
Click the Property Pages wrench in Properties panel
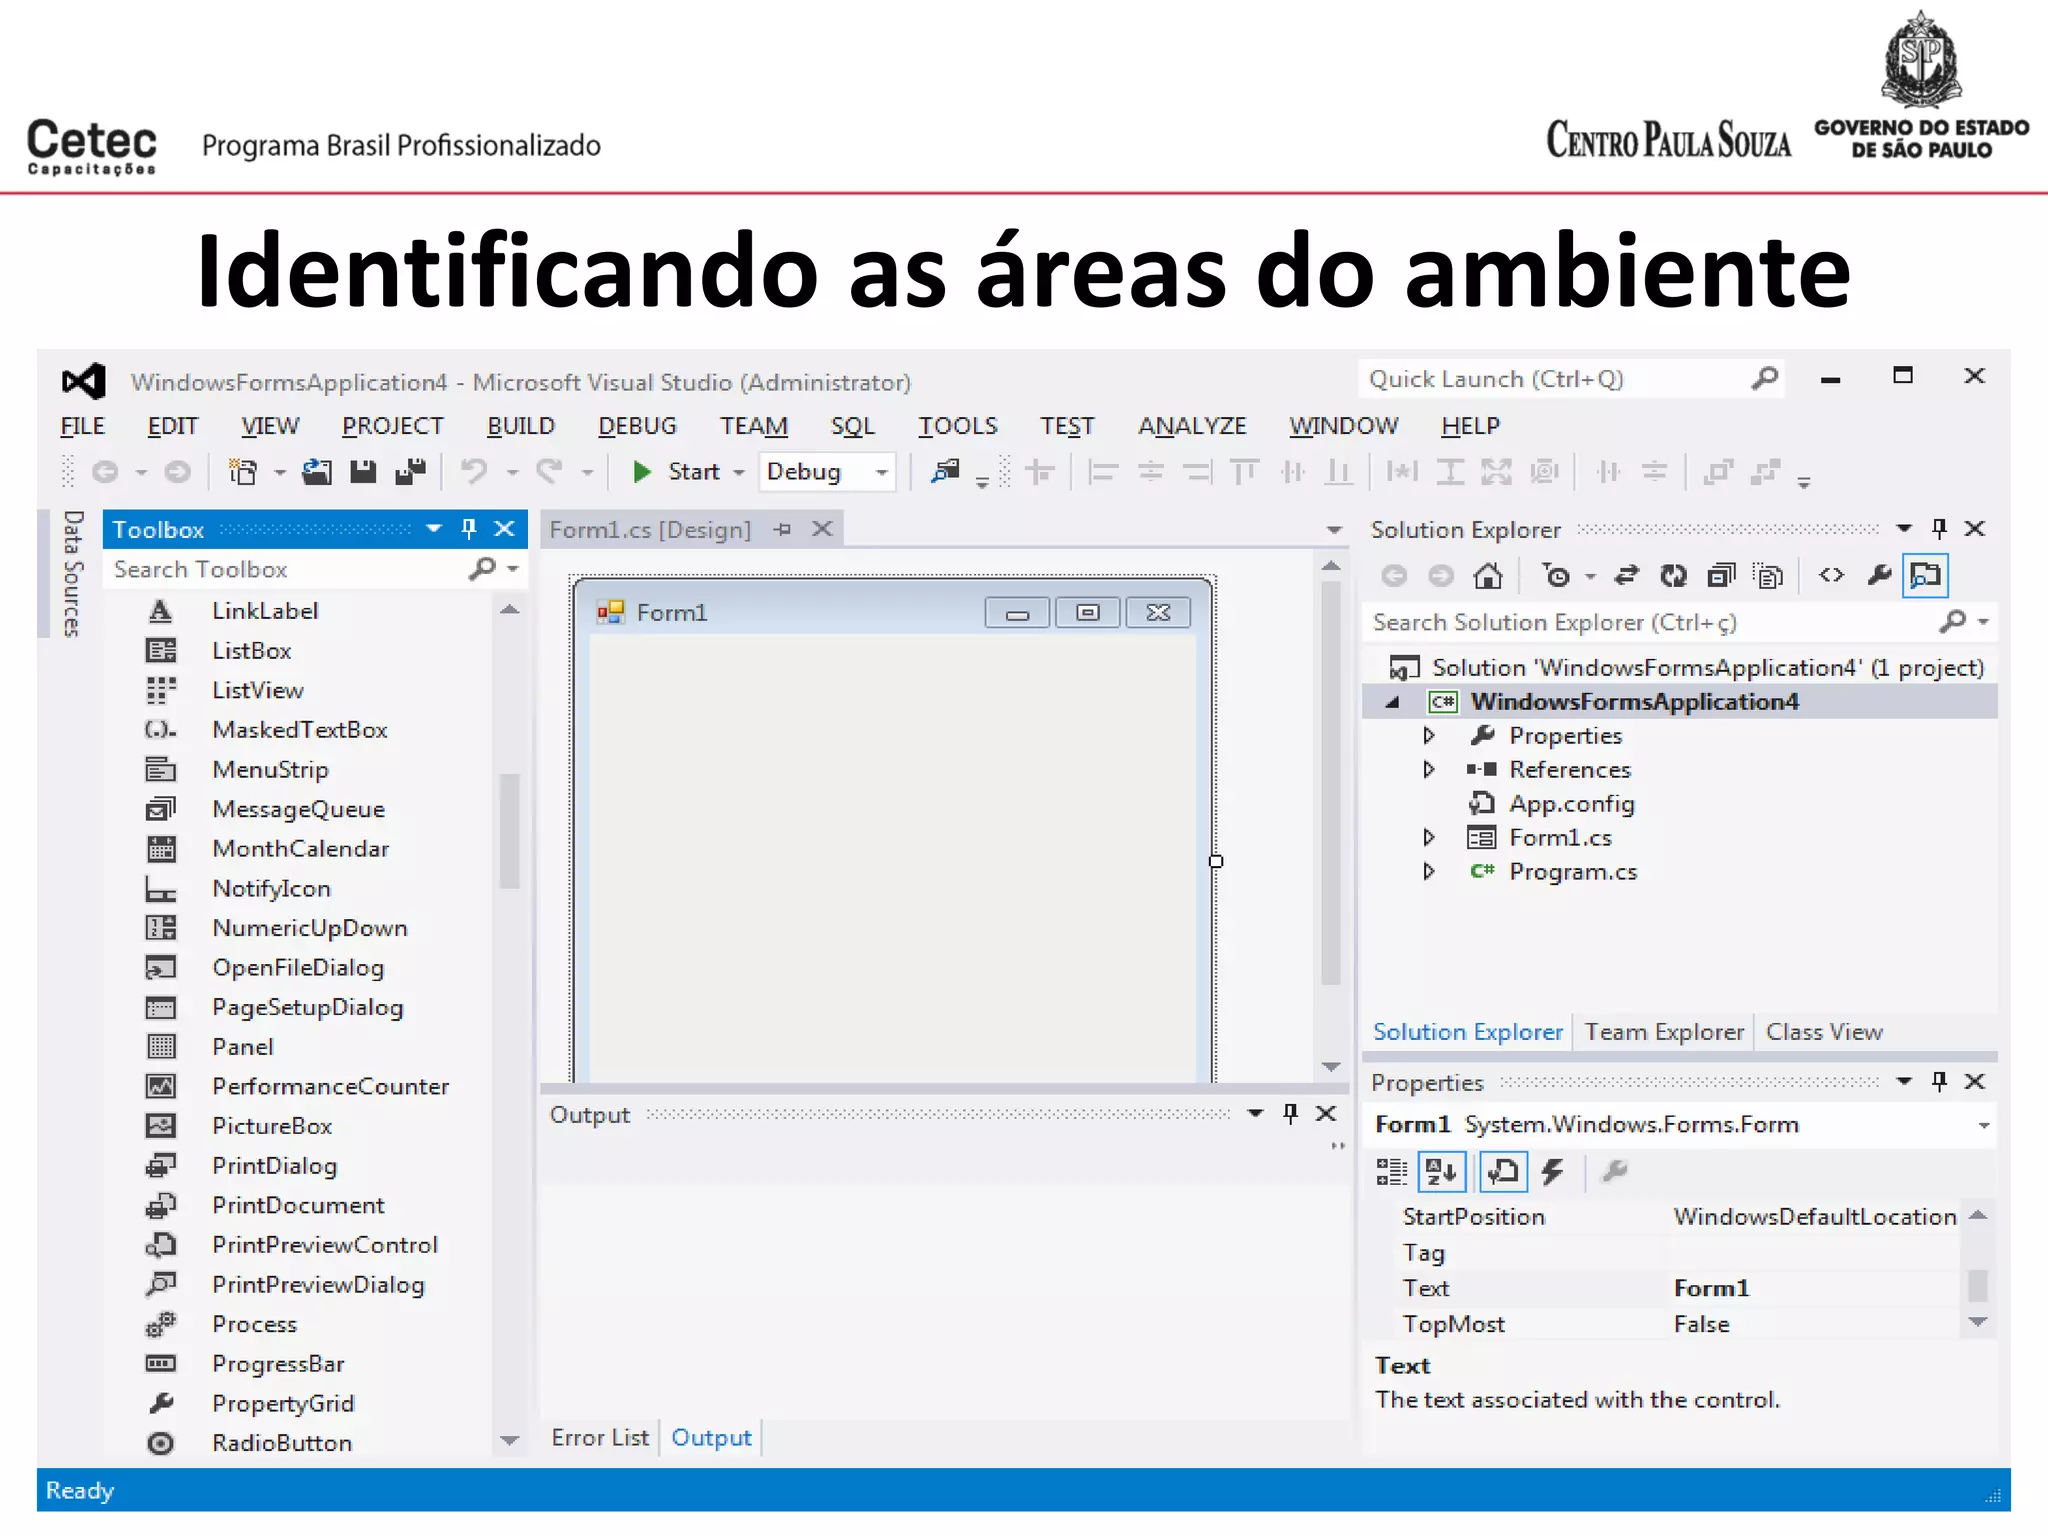coord(1615,1171)
